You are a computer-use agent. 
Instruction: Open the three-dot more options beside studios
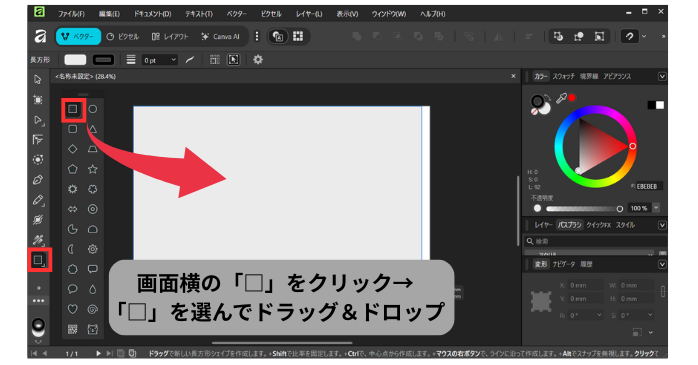[257, 36]
